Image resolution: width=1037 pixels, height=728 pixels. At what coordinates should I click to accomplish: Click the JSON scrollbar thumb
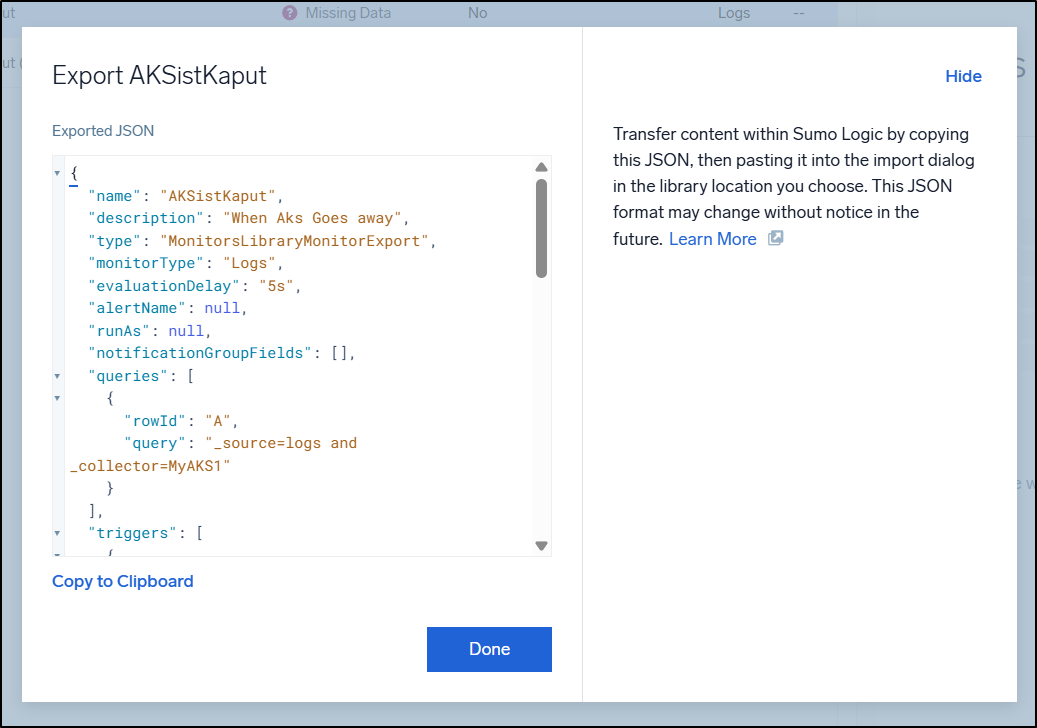[541, 228]
